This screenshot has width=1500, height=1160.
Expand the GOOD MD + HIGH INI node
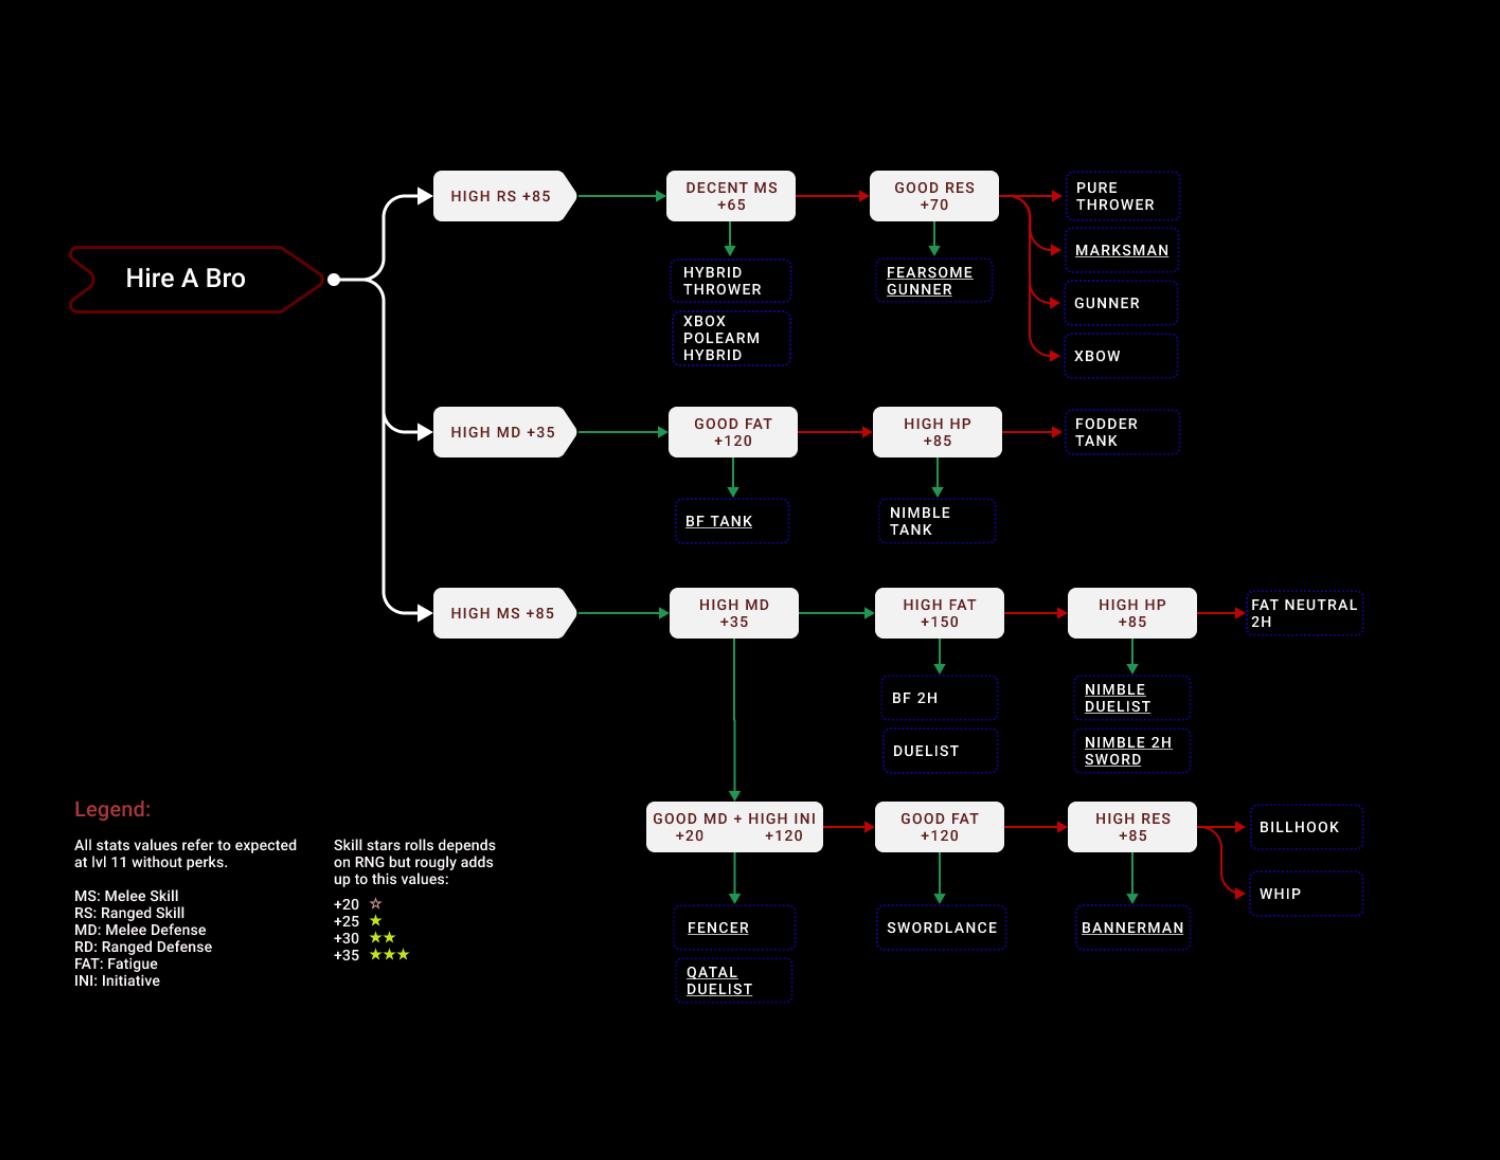[733, 826]
